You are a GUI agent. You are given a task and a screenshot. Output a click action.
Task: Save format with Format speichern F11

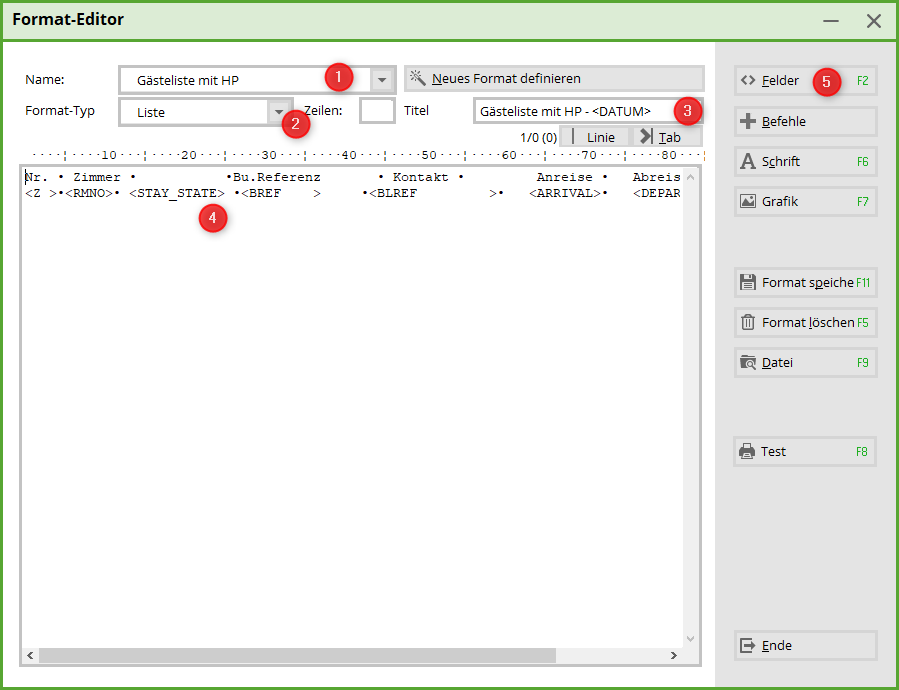click(806, 283)
